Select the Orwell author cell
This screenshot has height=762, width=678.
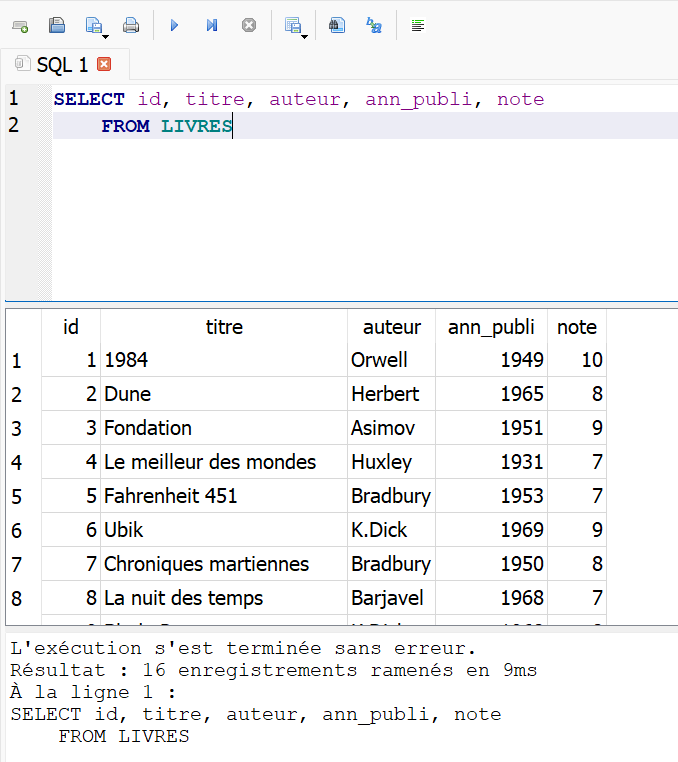379,360
